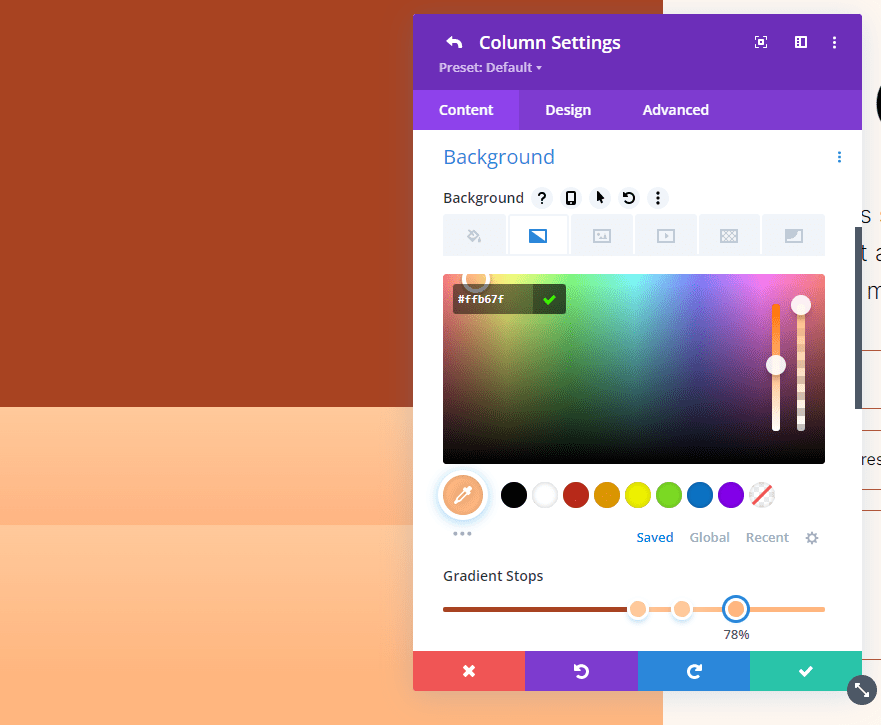Open color palette settings gear

812,538
